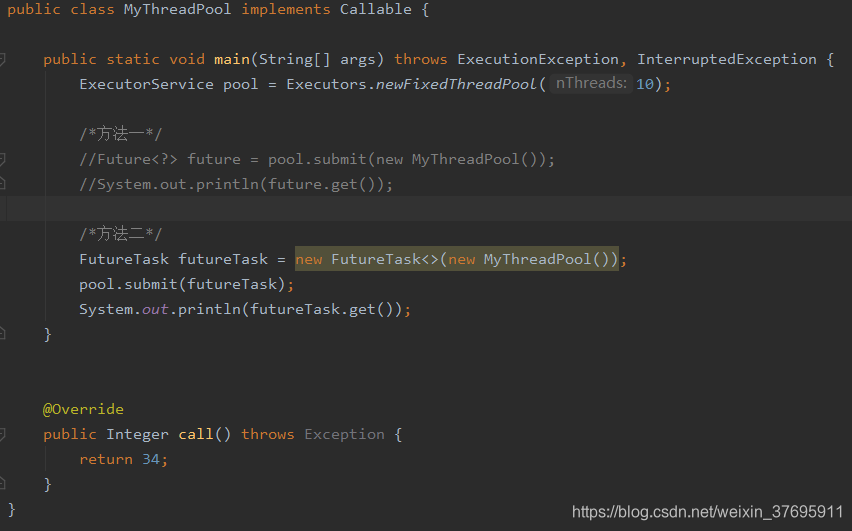Click the 'class' keyword in the declaration
The width and height of the screenshot is (852, 531).
click(92, 9)
